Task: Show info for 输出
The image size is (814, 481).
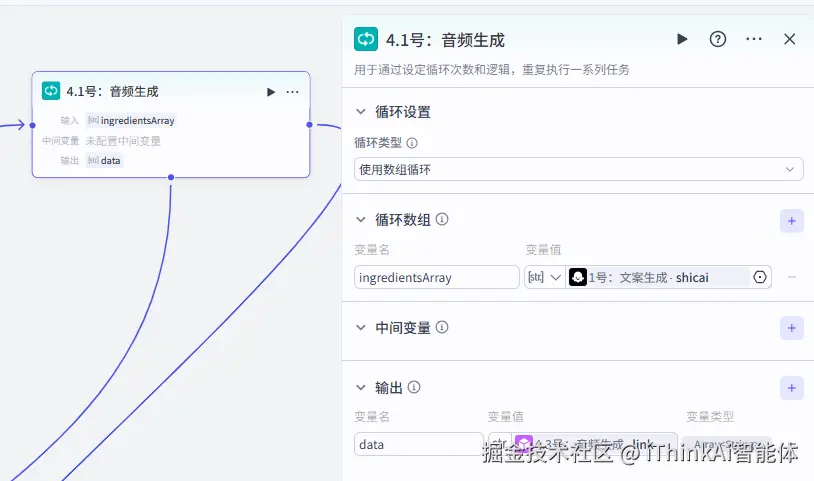Action: (x=414, y=387)
